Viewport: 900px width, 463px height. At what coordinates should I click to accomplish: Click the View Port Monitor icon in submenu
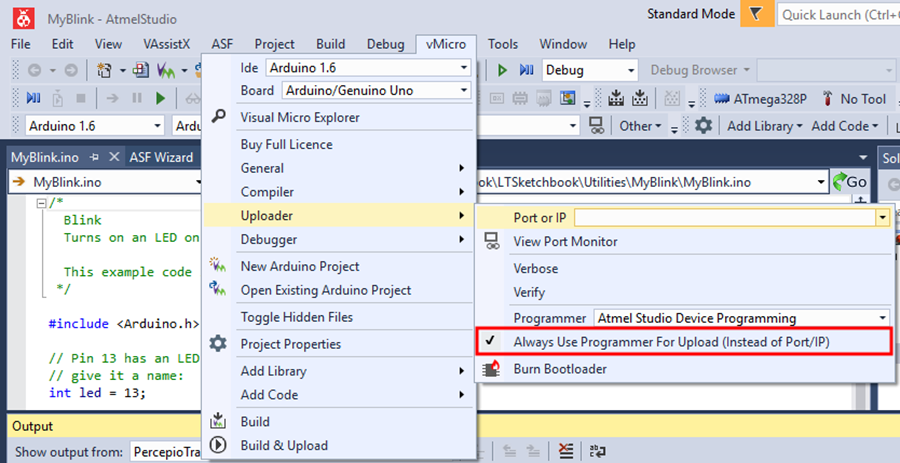492,241
